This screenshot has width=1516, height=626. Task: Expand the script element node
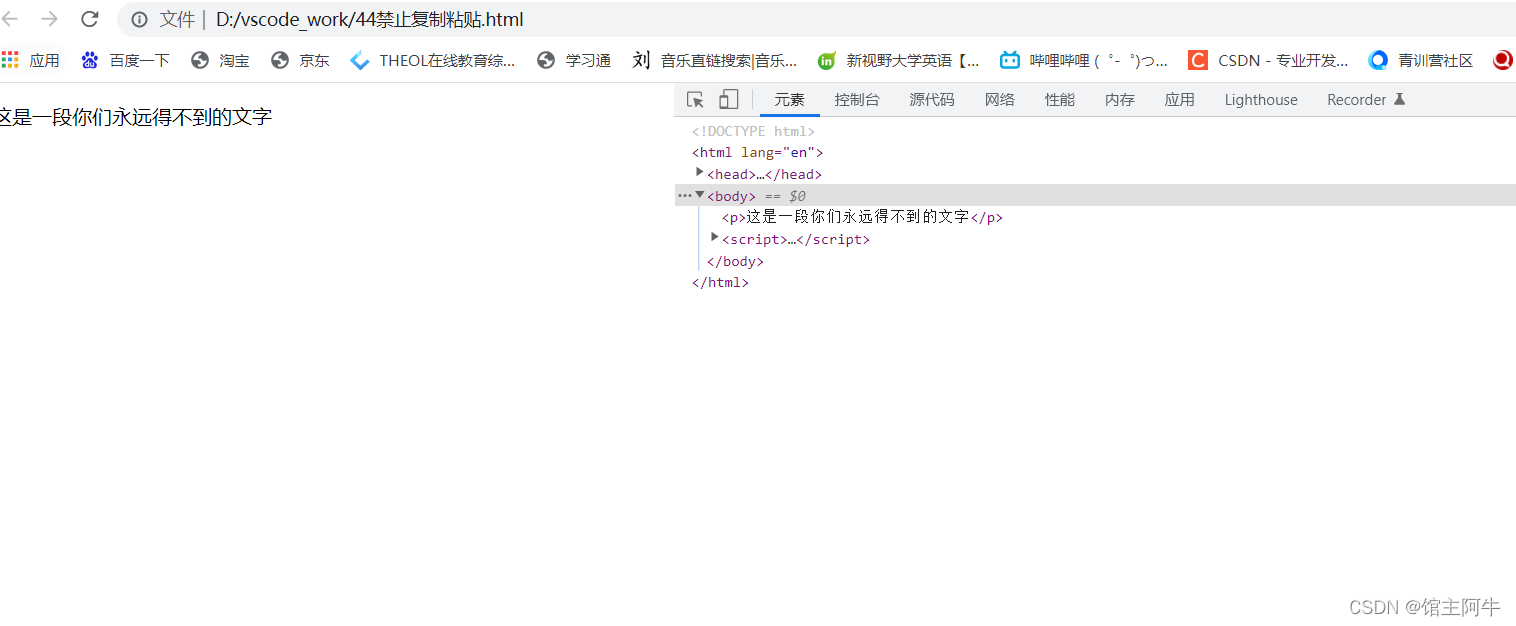click(714, 237)
